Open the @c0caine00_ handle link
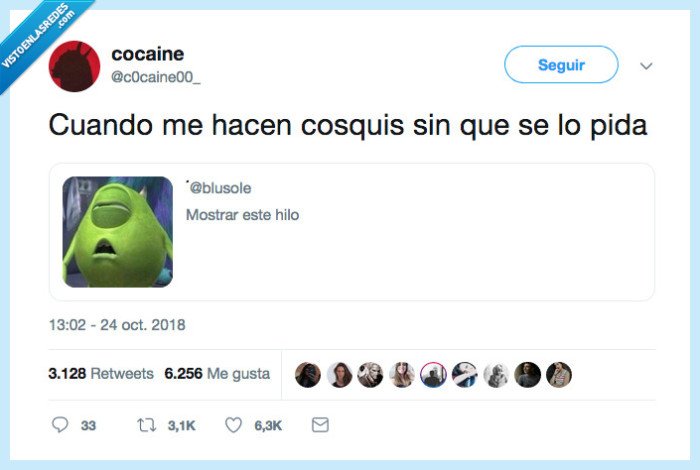 click(155, 77)
